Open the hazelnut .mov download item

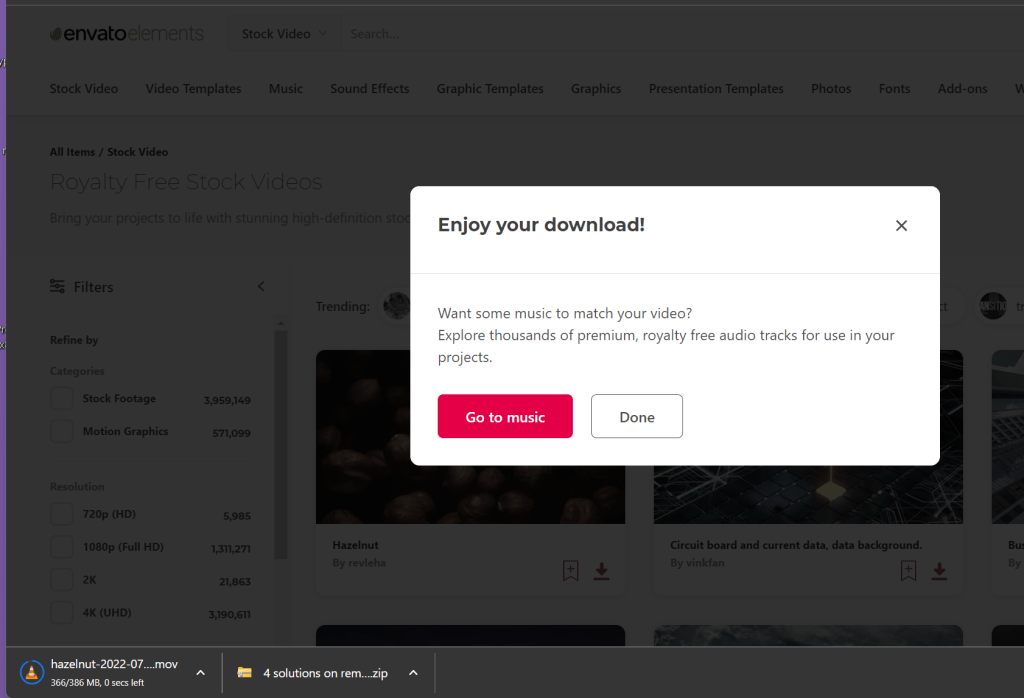[114, 673]
